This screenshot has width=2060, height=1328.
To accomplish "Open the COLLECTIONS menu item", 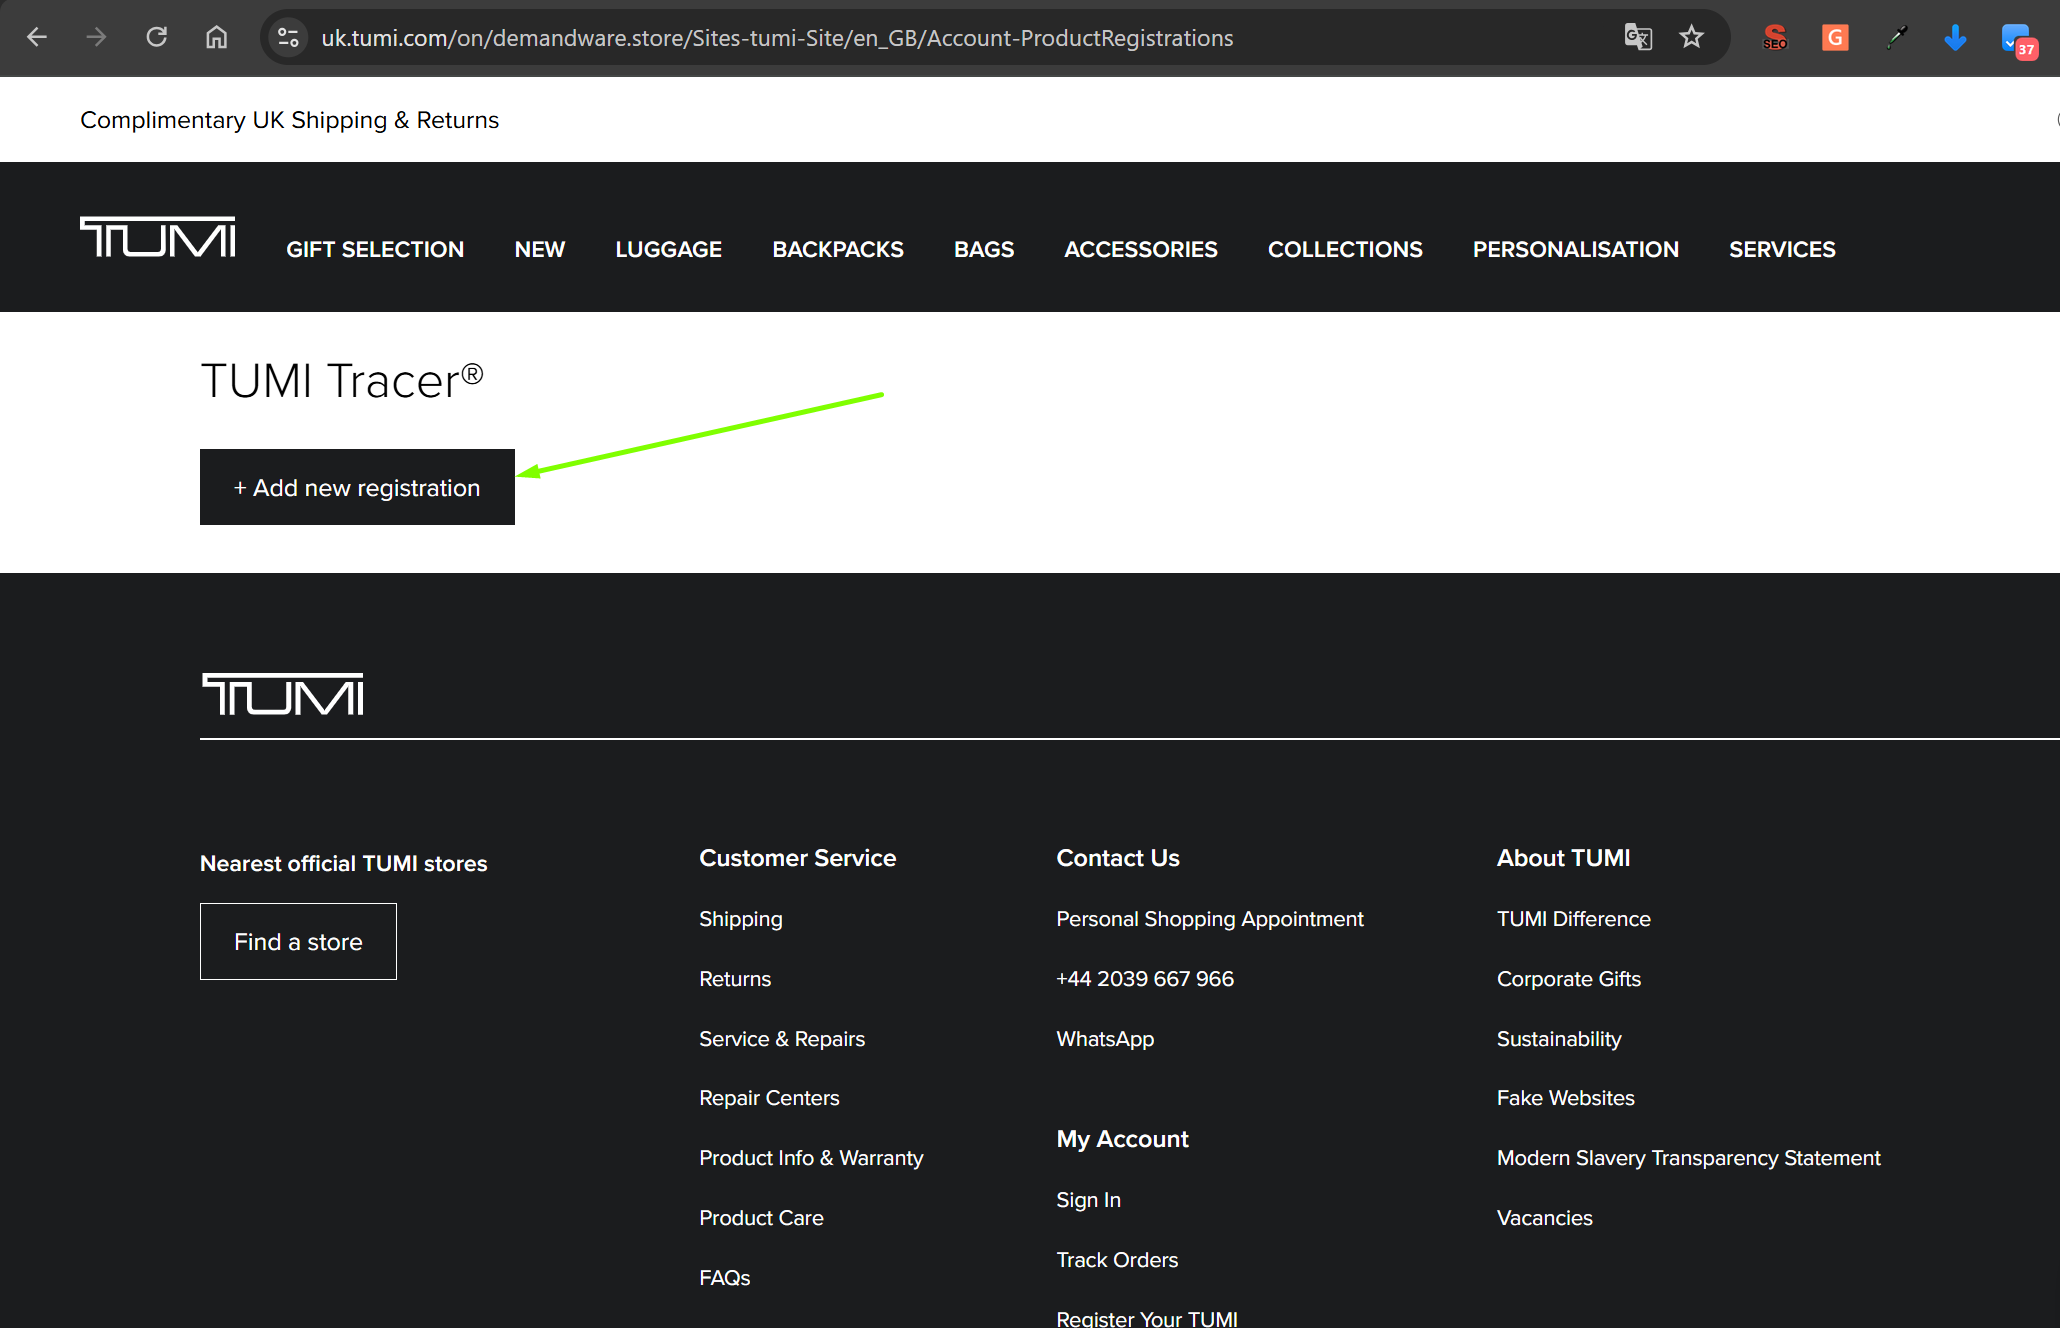I will tap(1344, 249).
